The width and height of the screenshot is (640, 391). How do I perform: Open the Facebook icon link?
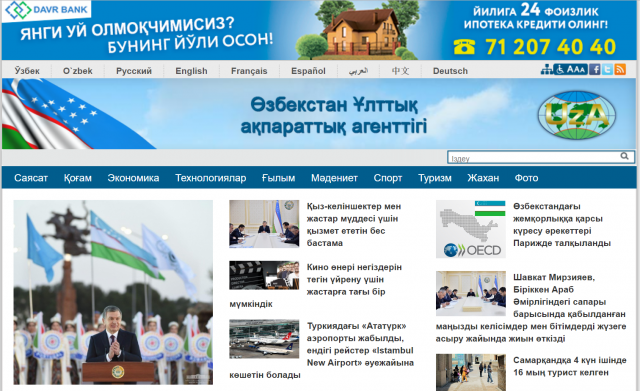click(x=595, y=69)
